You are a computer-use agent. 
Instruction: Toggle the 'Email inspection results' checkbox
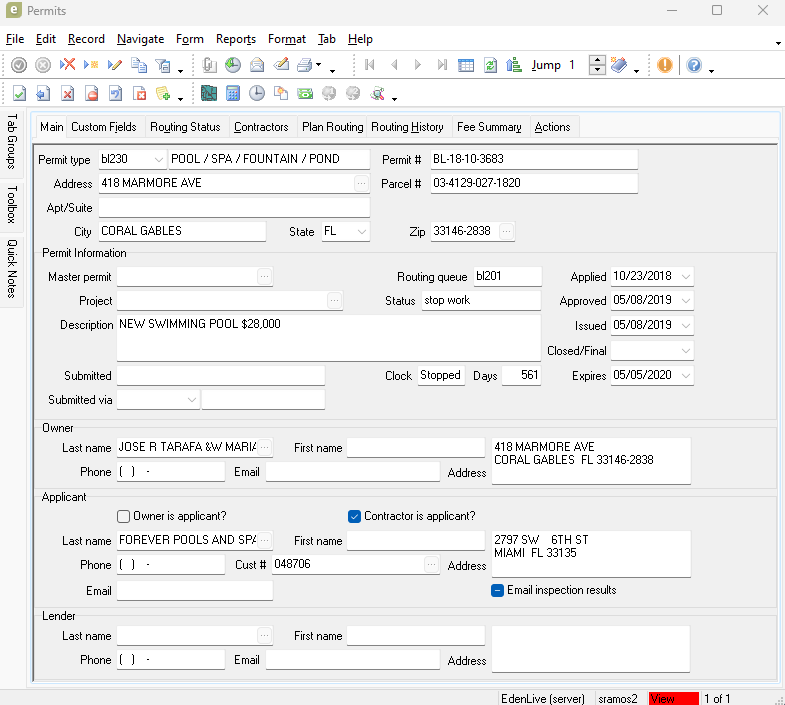497,590
